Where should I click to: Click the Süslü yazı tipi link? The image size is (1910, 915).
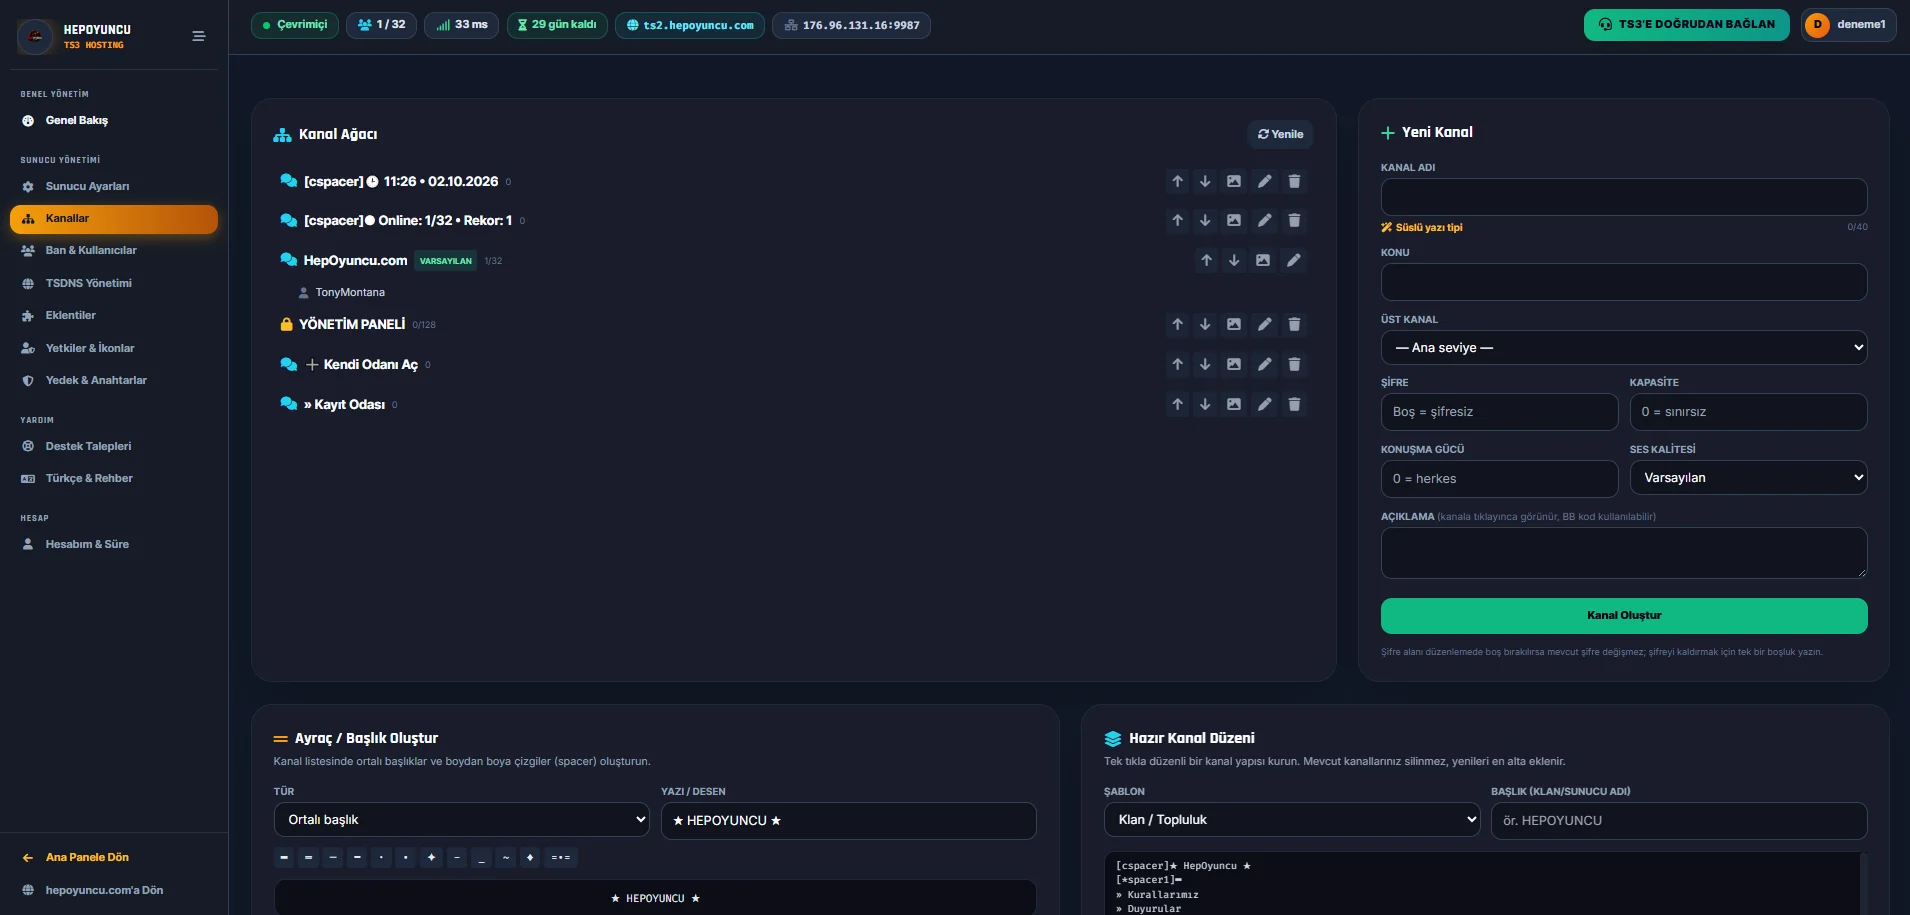pos(1422,228)
